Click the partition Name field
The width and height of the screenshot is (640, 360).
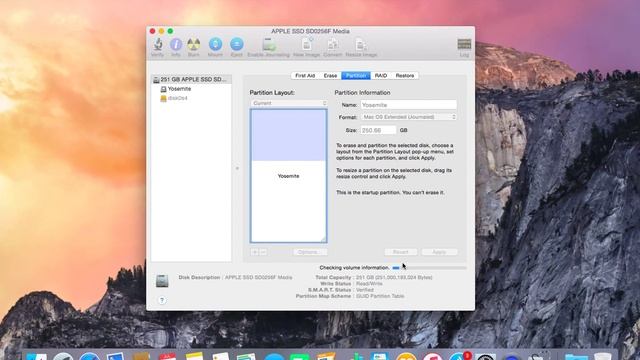[409, 105]
